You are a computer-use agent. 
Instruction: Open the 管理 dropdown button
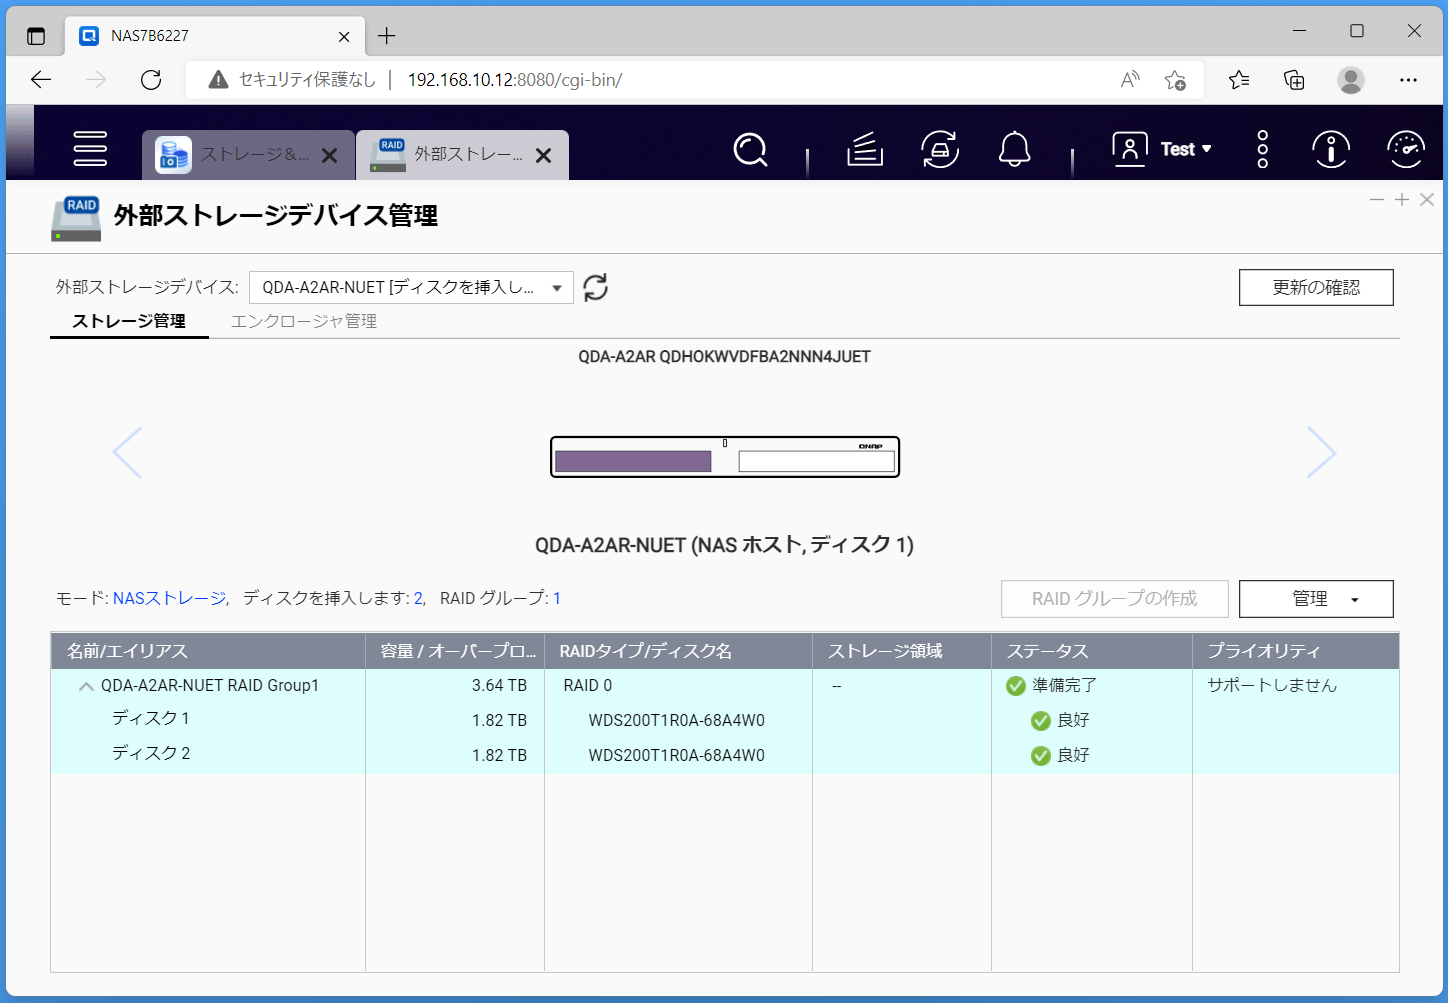click(1316, 599)
